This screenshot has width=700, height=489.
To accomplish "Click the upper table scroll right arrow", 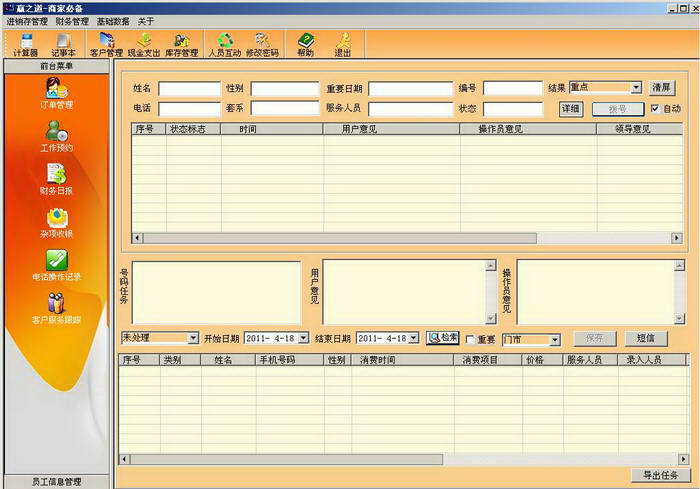I will coord(677,238).
